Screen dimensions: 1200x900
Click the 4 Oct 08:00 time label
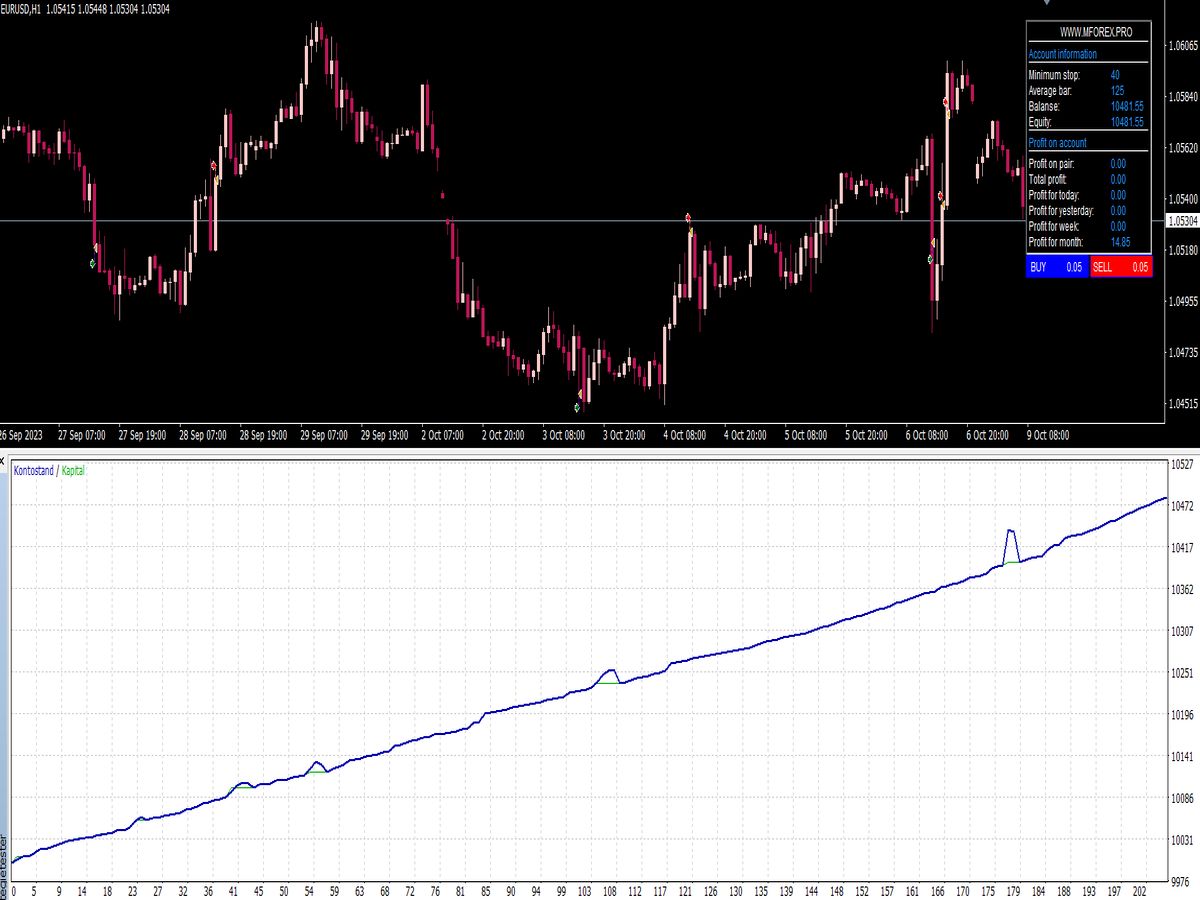point(685,435)
